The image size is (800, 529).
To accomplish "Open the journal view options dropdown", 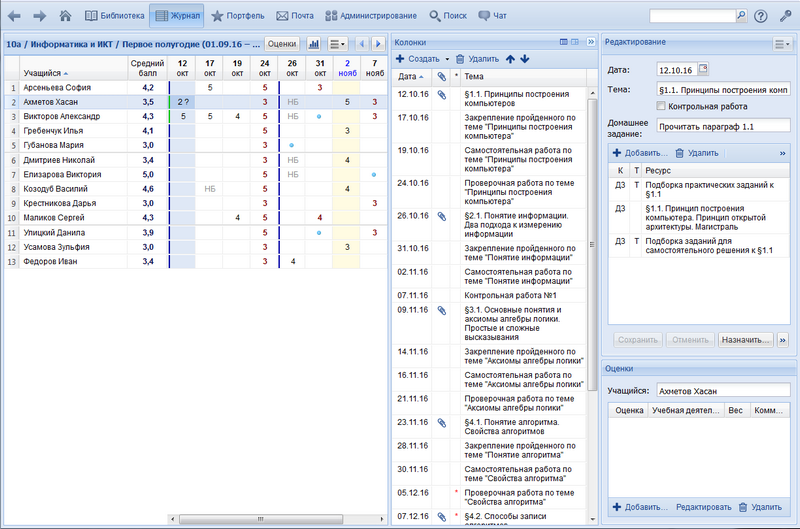I will [338, 44].
